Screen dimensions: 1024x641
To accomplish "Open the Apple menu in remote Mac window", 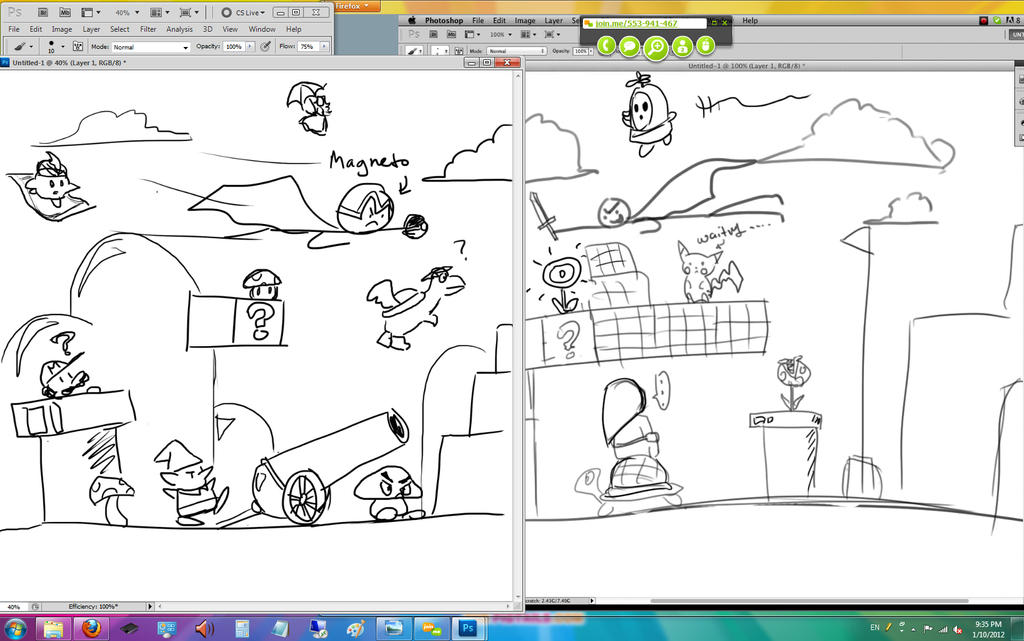I will coord(412,20).
